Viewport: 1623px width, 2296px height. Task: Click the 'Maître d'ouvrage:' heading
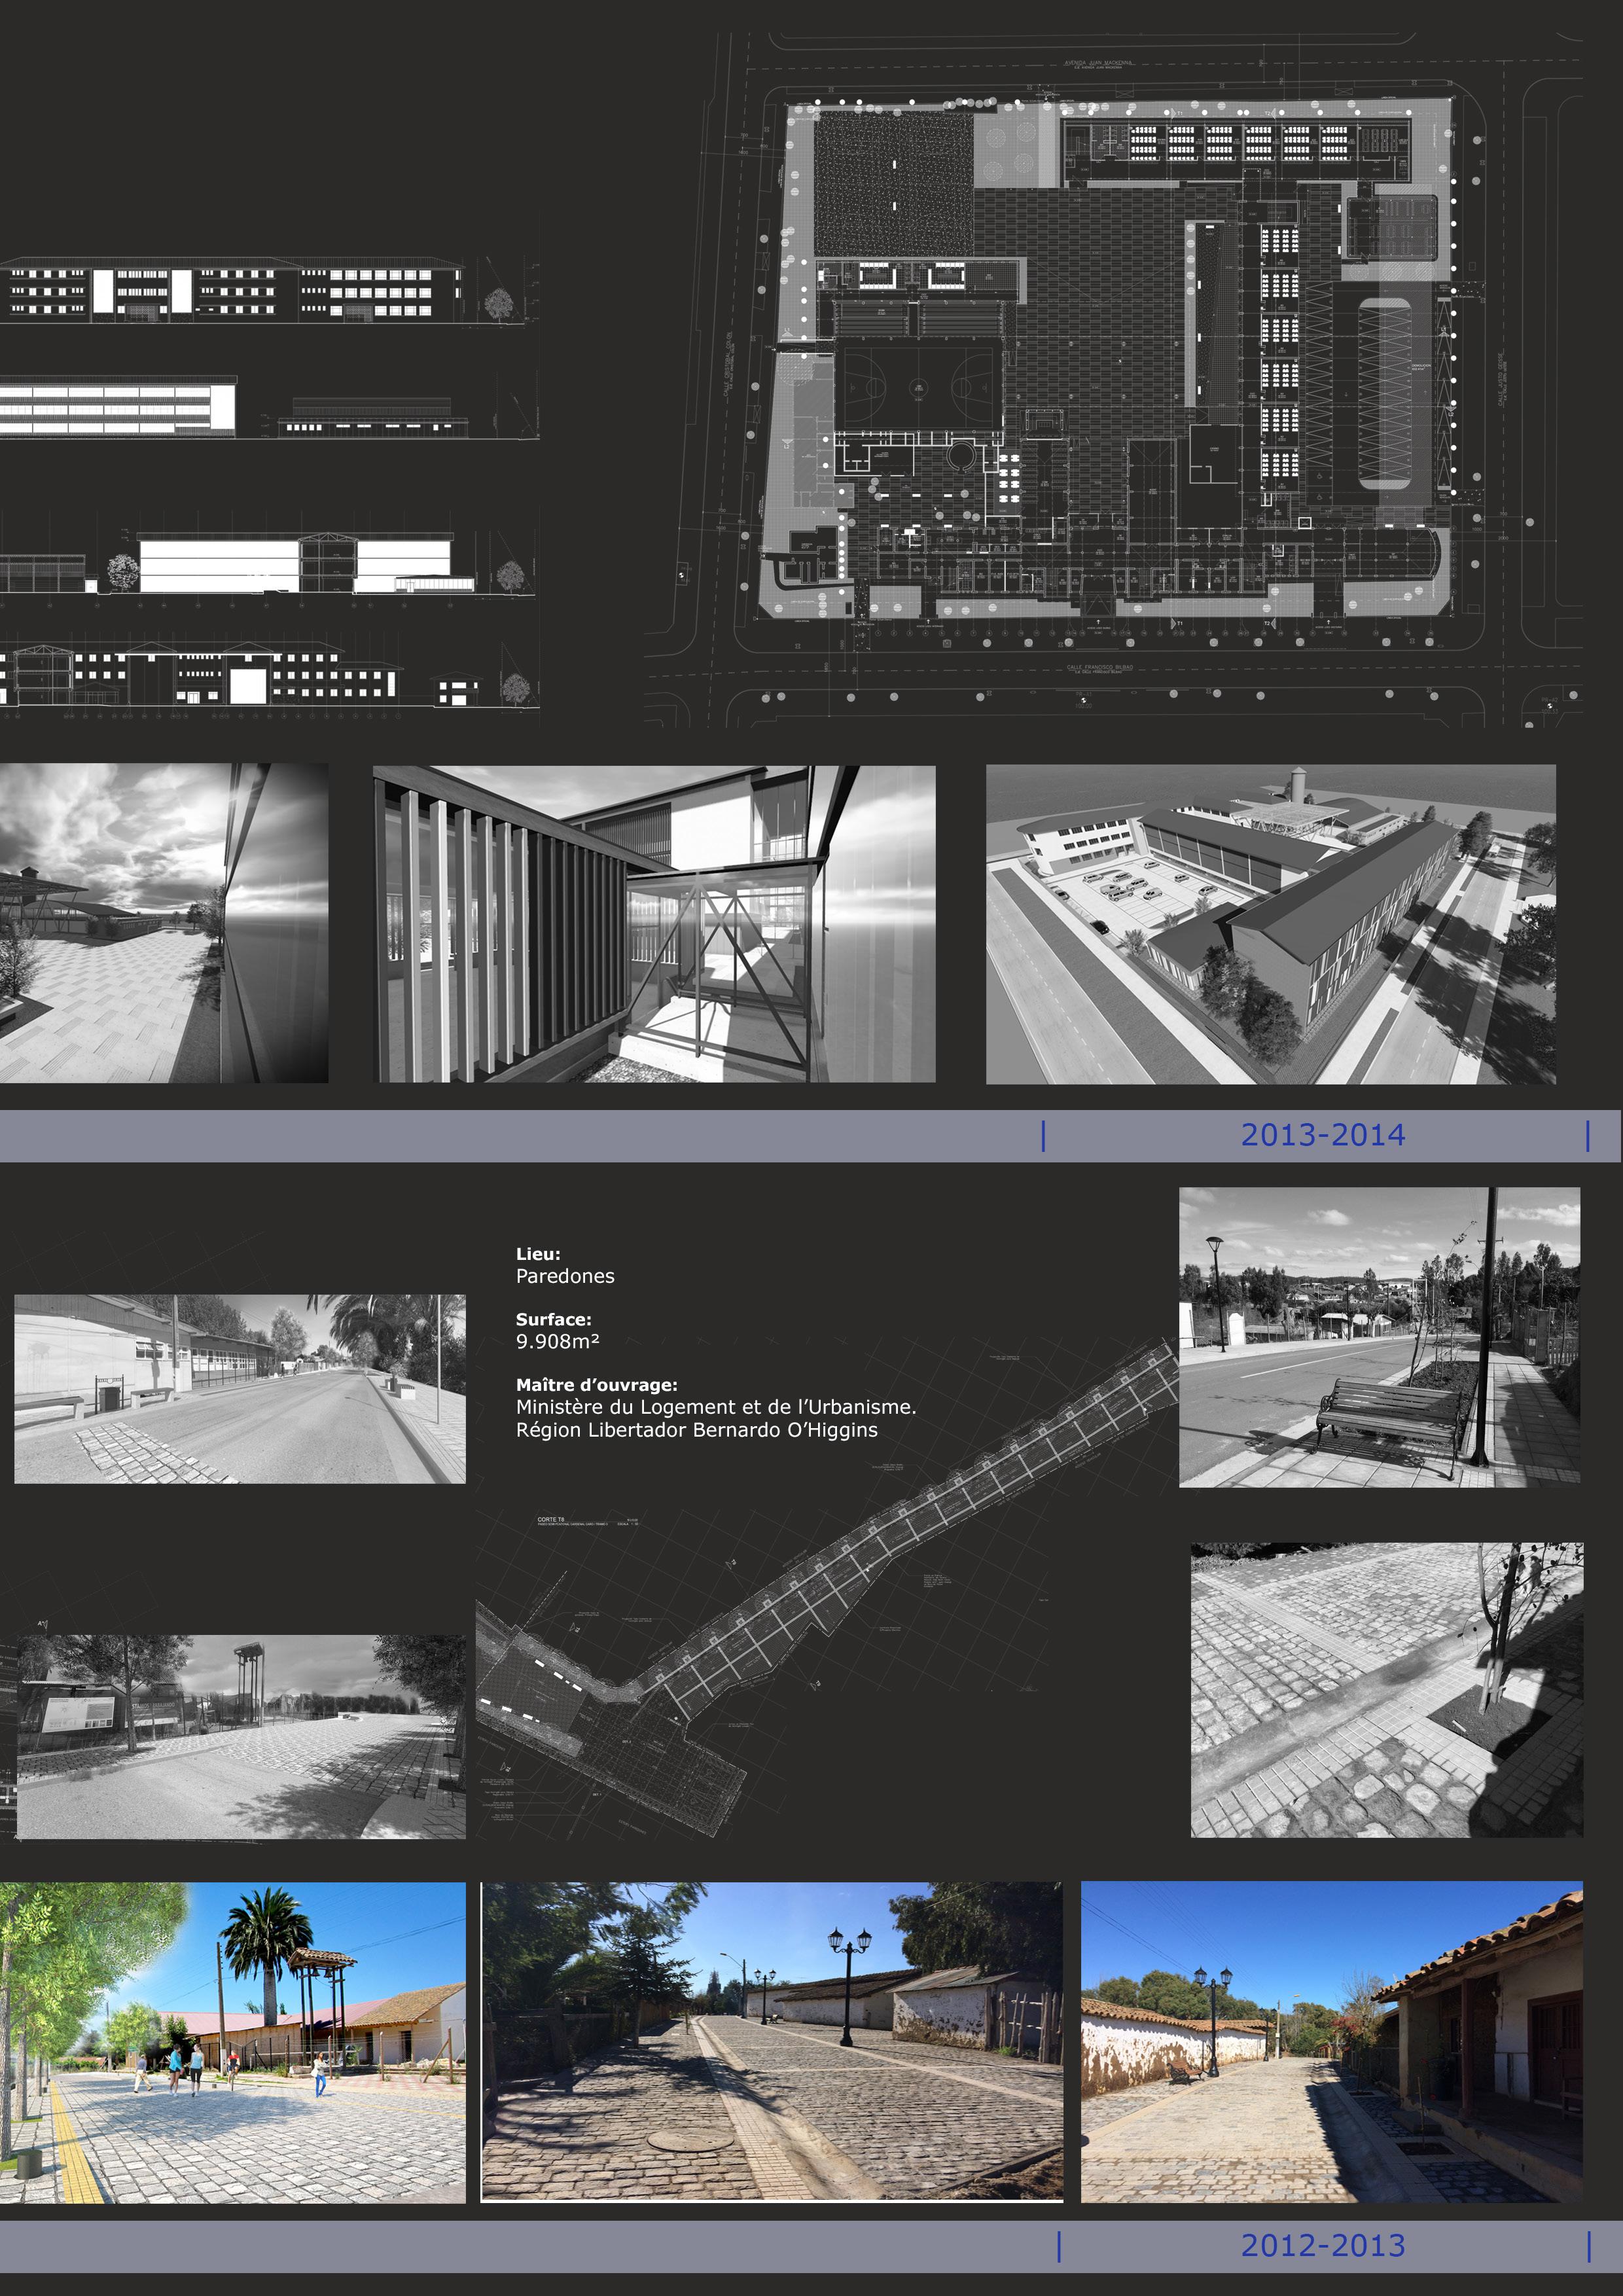coord(596,1385)
